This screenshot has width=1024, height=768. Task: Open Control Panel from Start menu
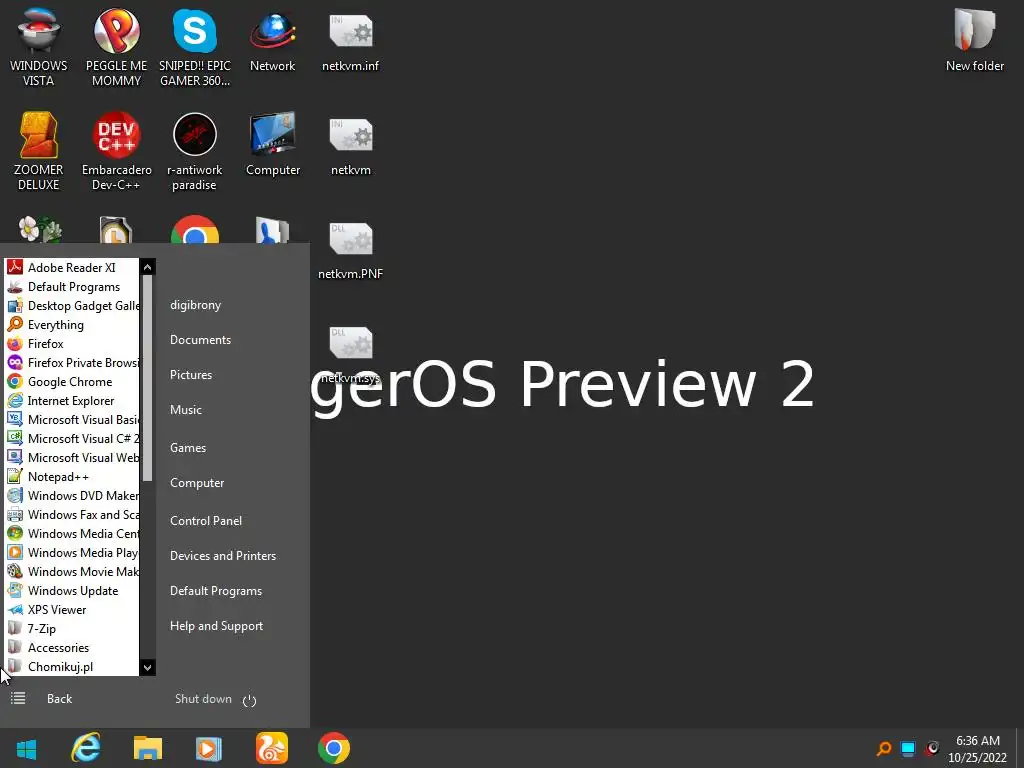[206, 520]
